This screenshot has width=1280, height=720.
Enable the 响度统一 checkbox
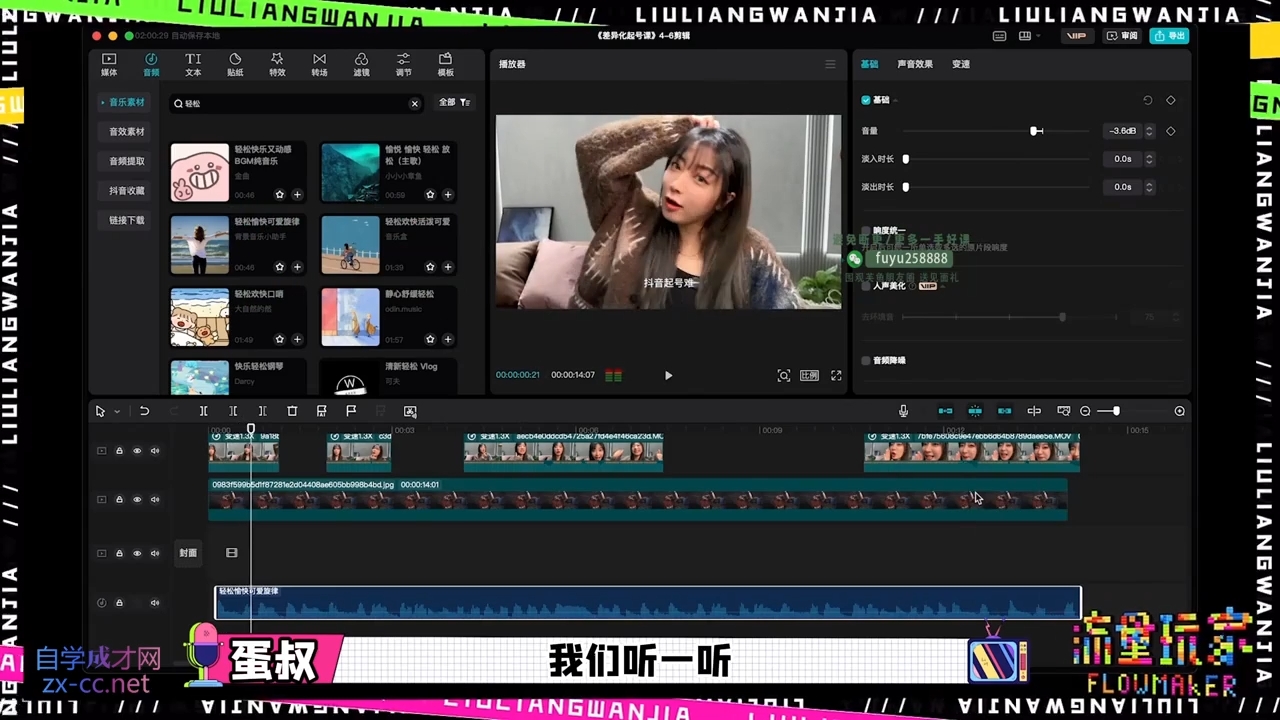point(866,231)
